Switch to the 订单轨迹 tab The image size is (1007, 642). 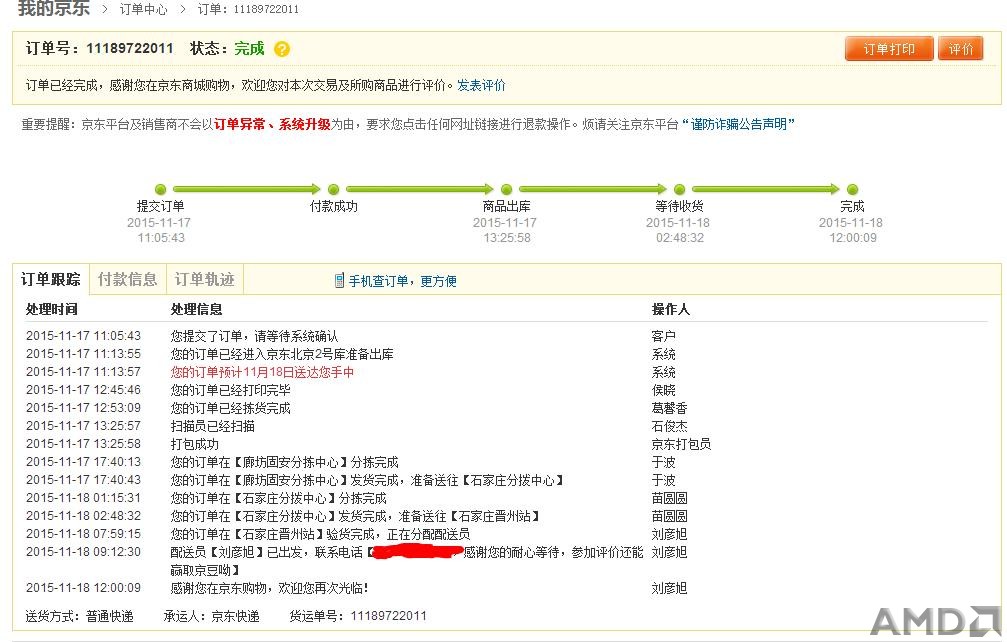point(205,279)
